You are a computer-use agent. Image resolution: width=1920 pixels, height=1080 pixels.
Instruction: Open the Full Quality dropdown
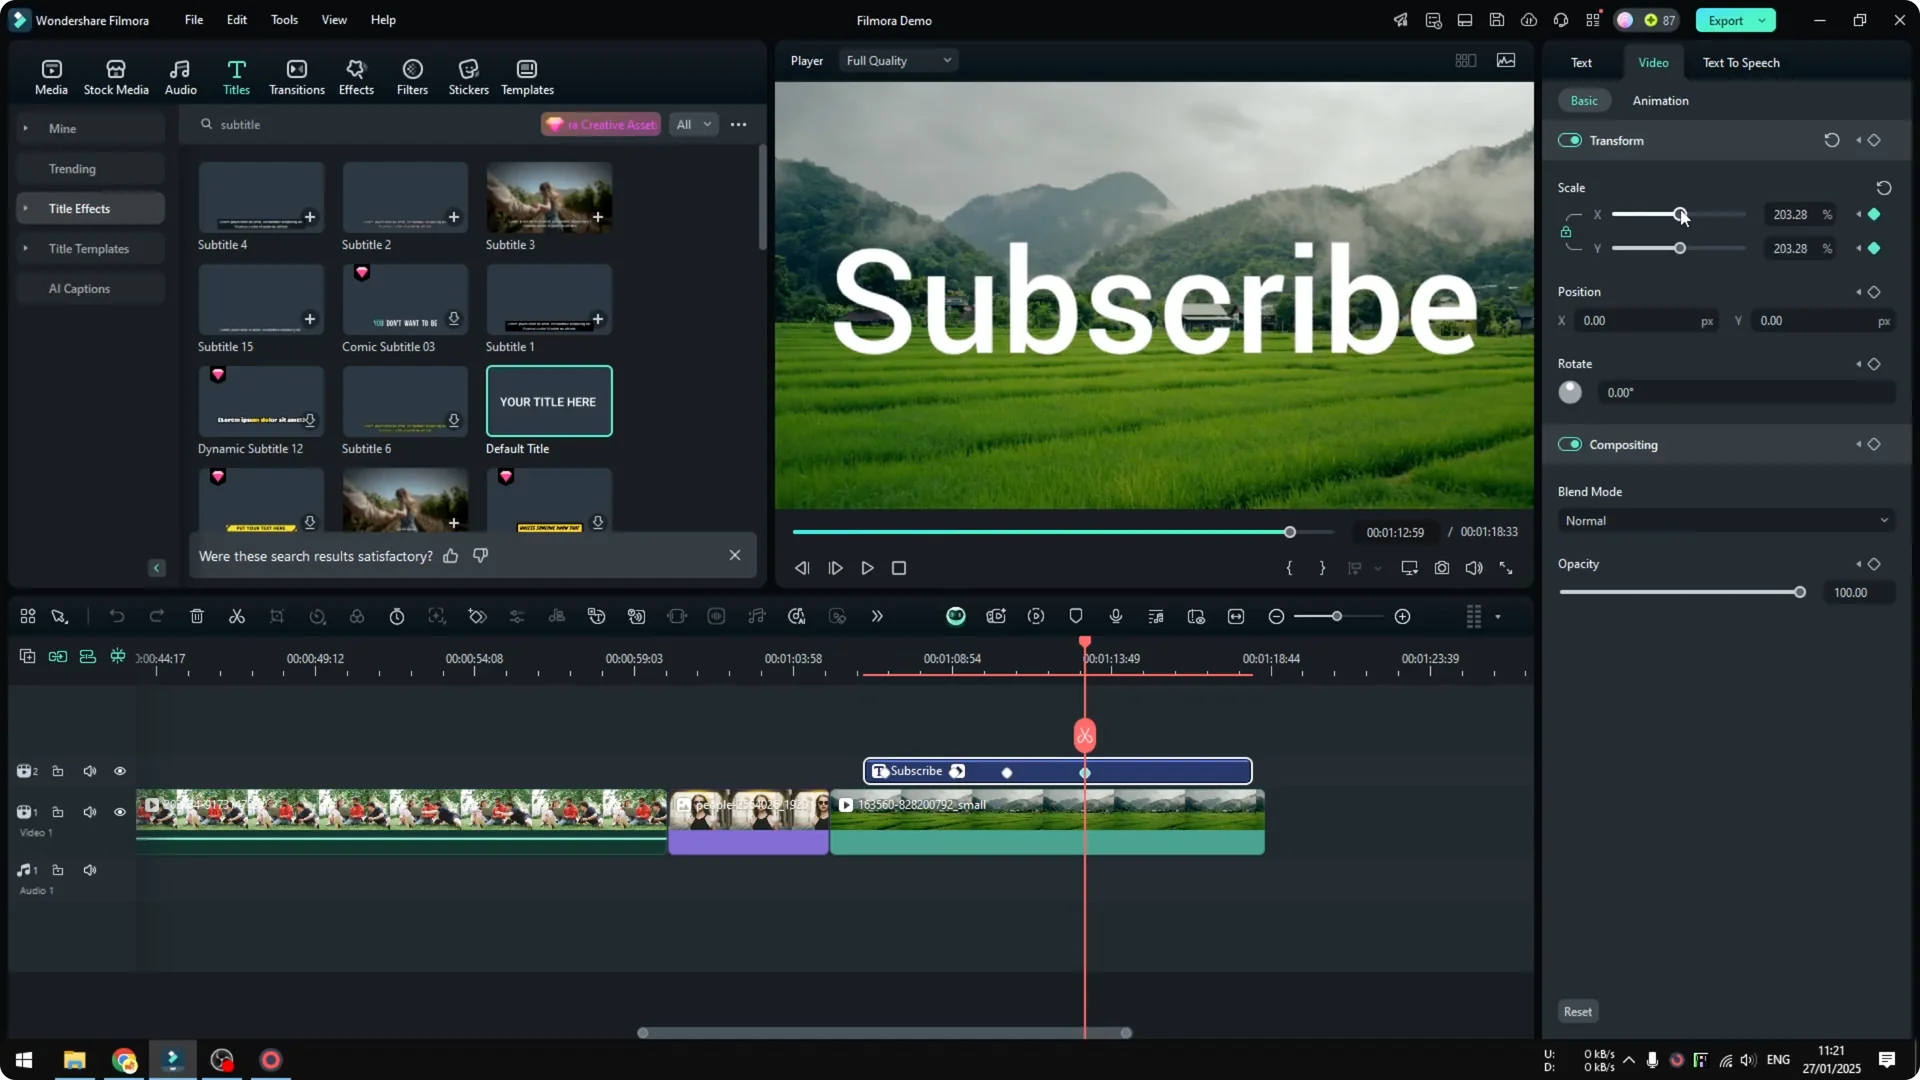[x=898, y=61]
